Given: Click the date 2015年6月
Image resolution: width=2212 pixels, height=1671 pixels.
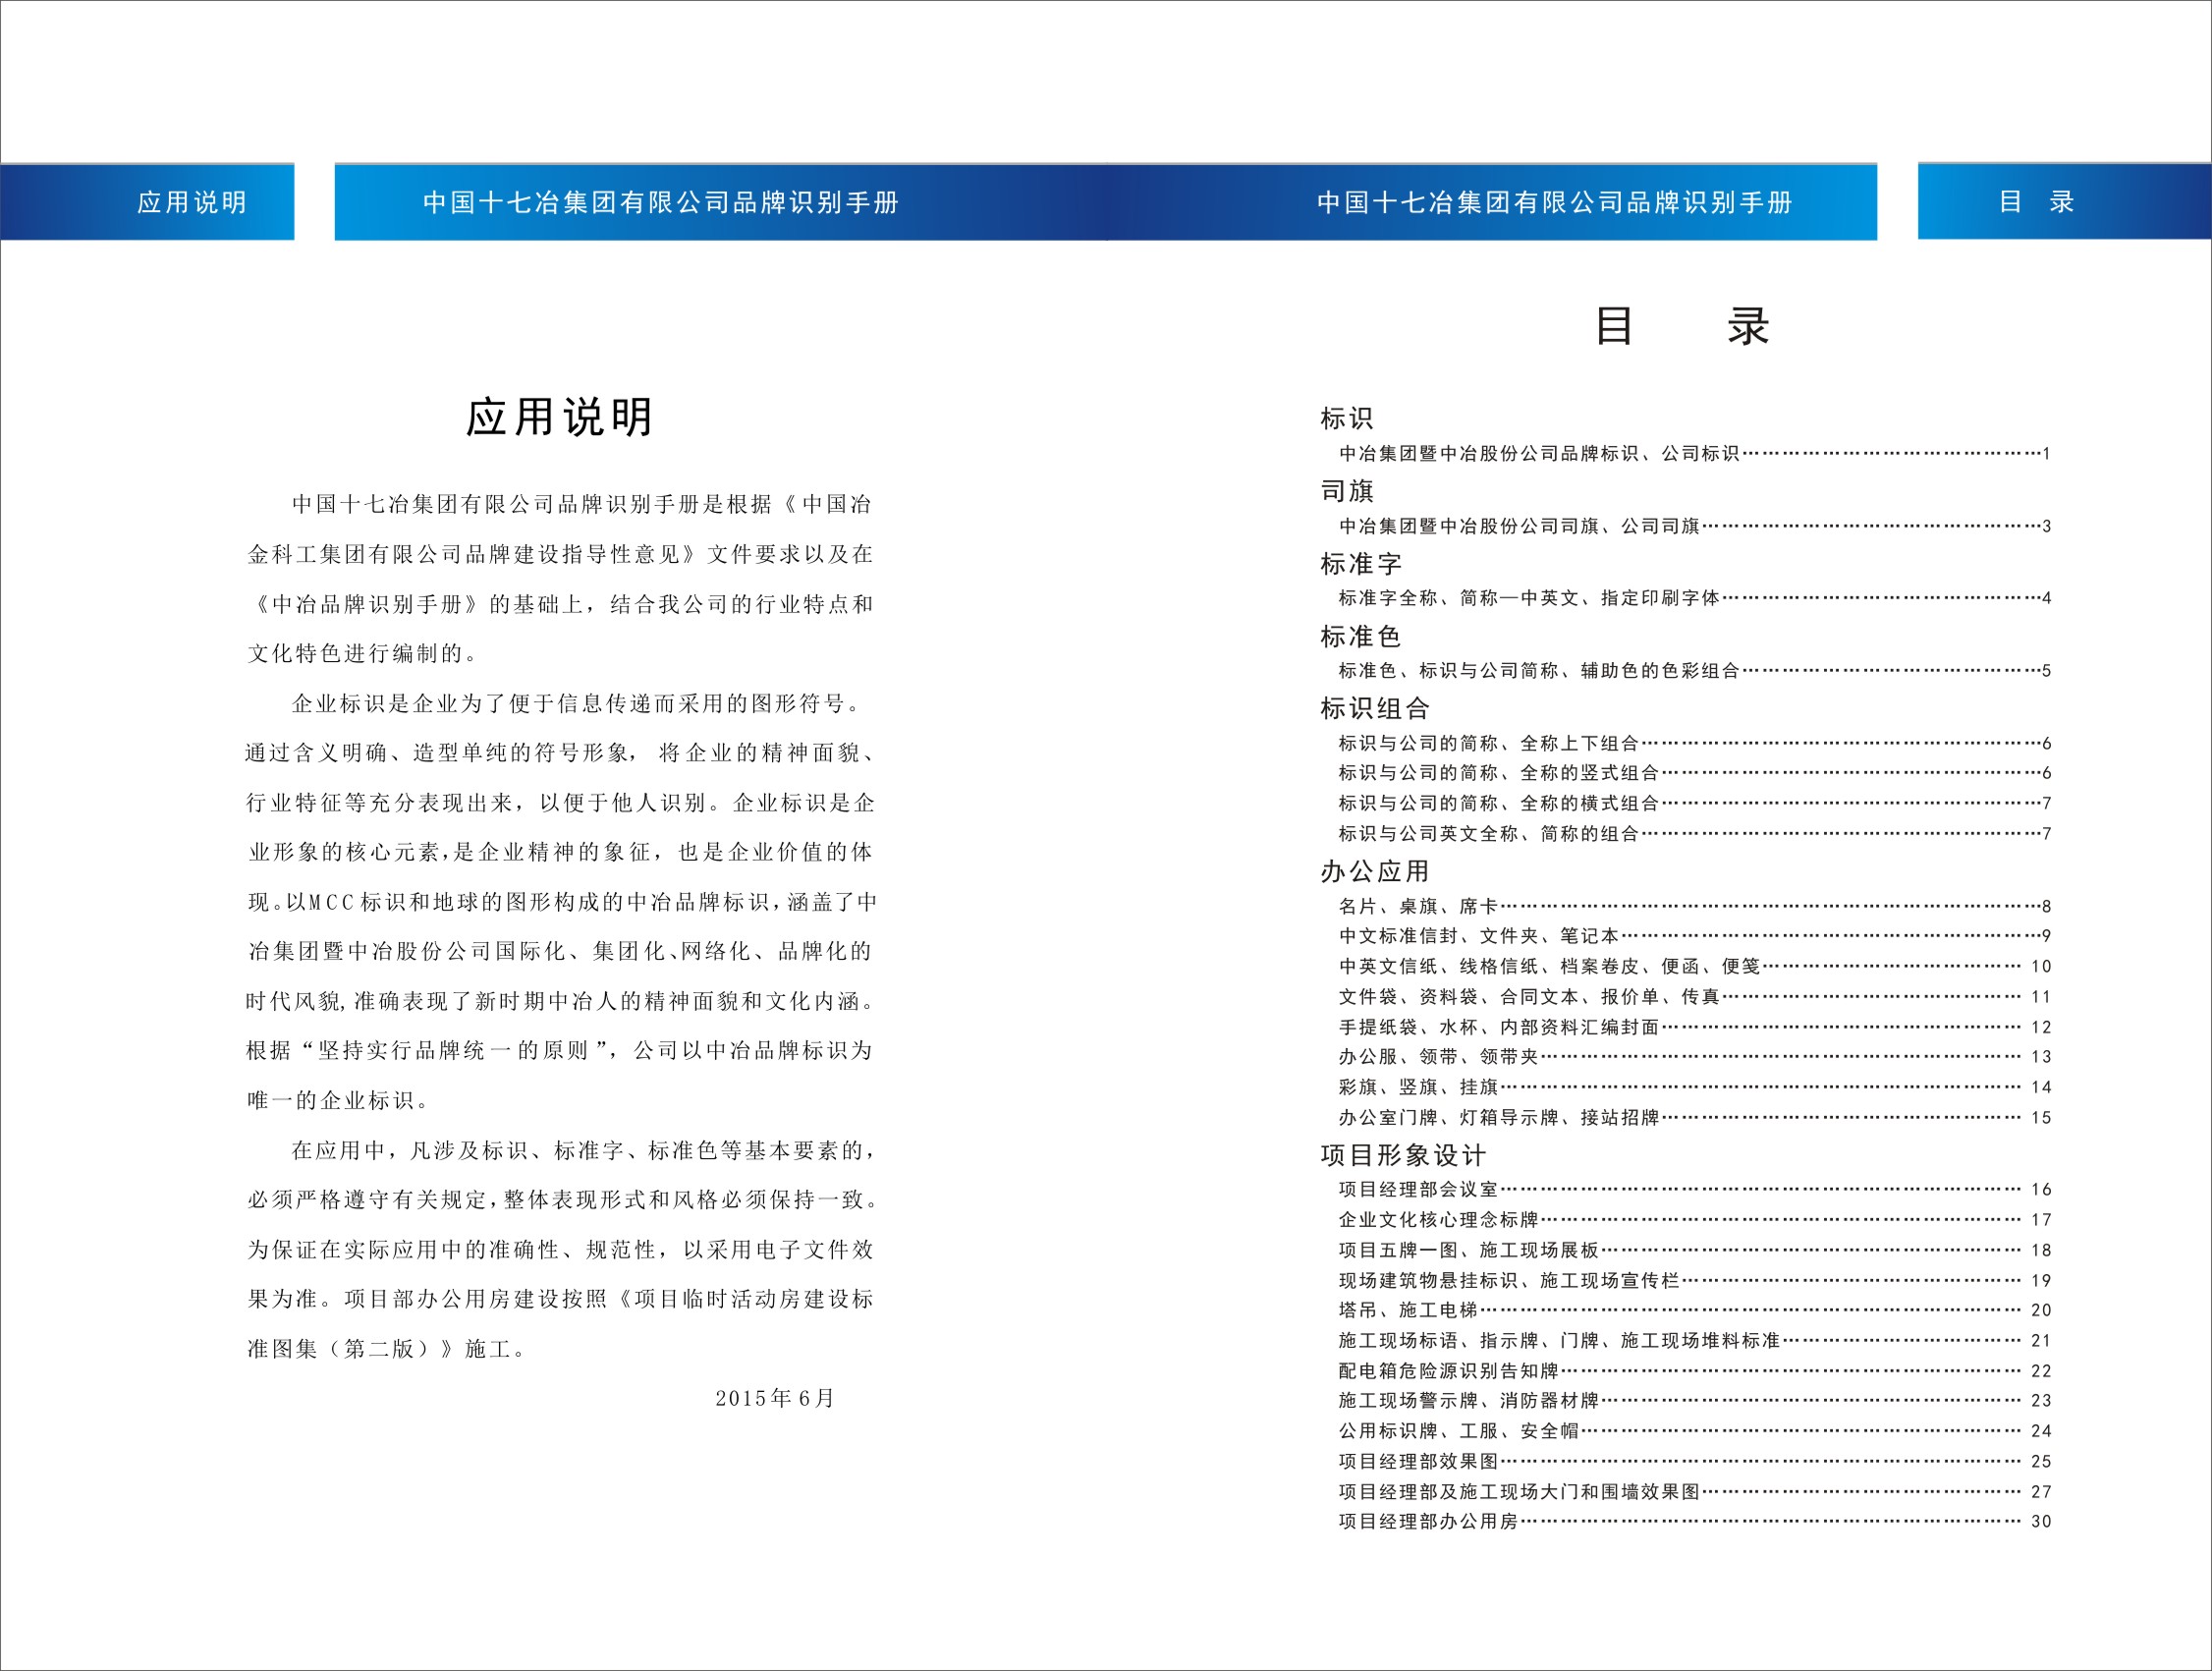Looking at the screenshot, I should (x=775, y=1399).
